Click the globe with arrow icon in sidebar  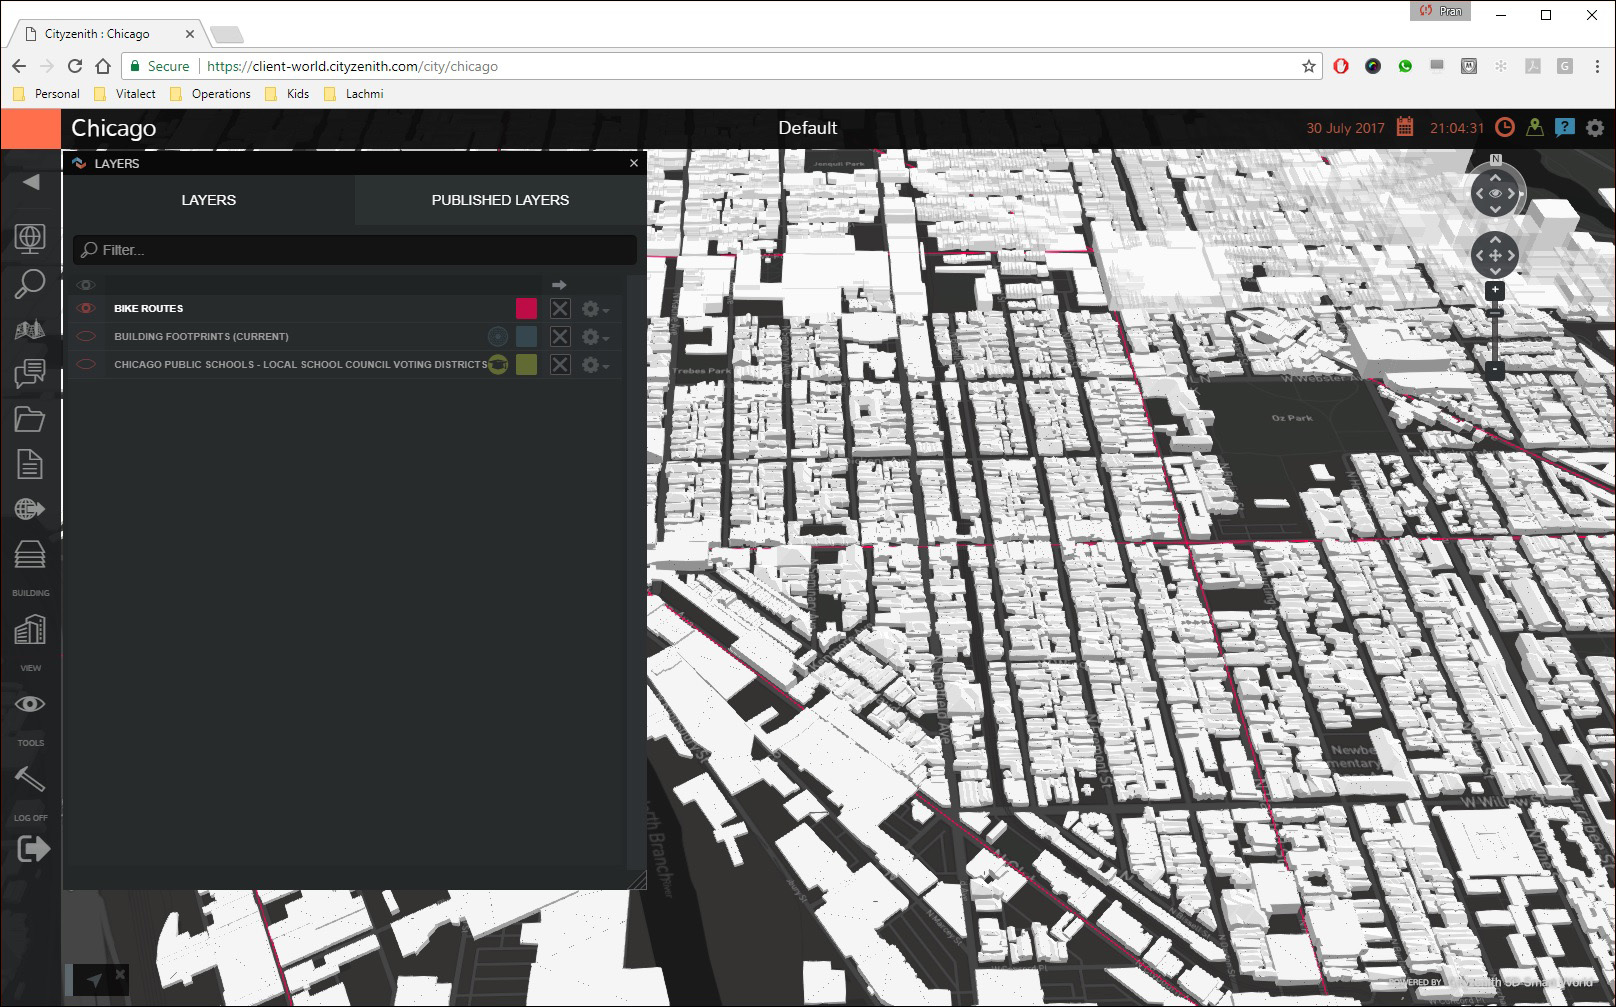(x=30, y=509)
